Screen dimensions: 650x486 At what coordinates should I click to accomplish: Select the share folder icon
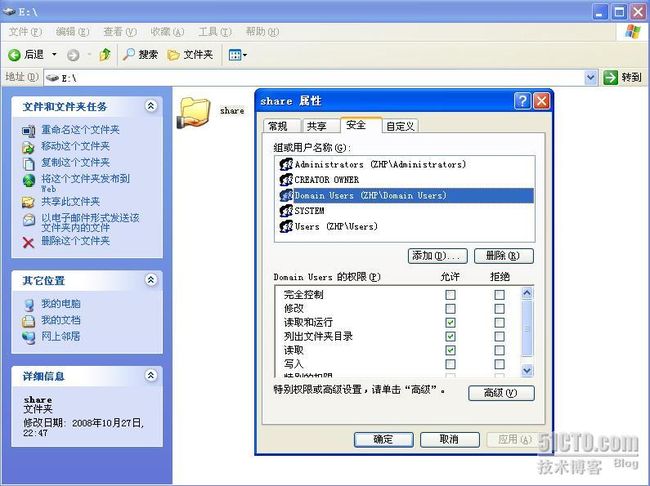193,113
